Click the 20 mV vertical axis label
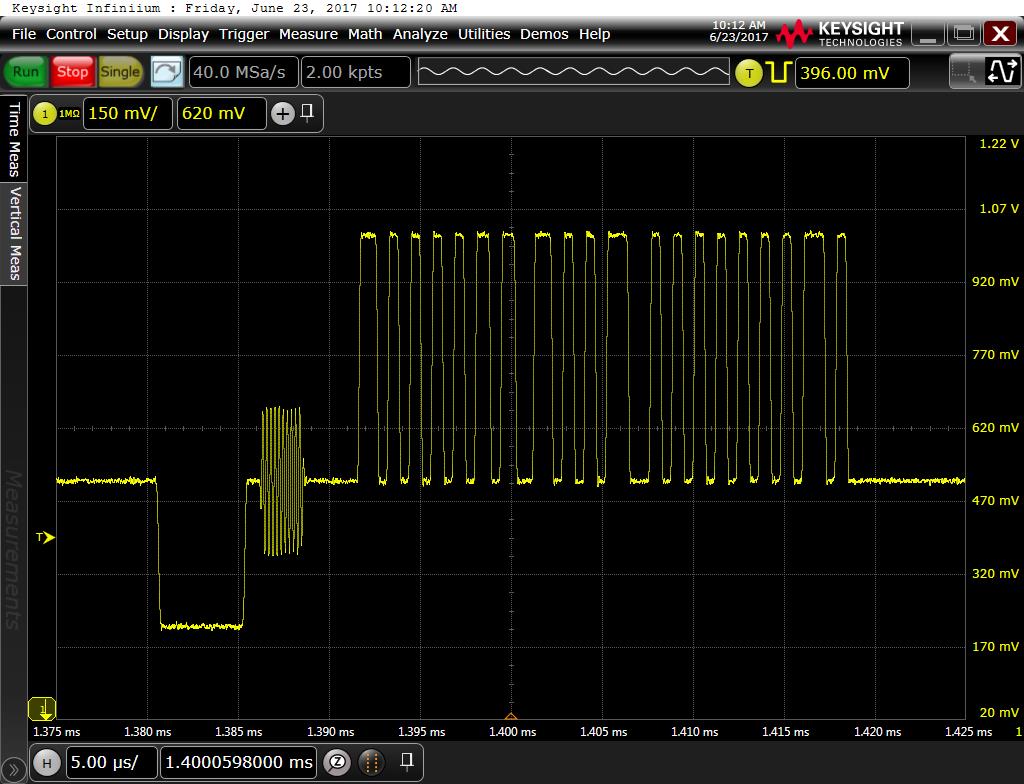 (x=999, y=712)
